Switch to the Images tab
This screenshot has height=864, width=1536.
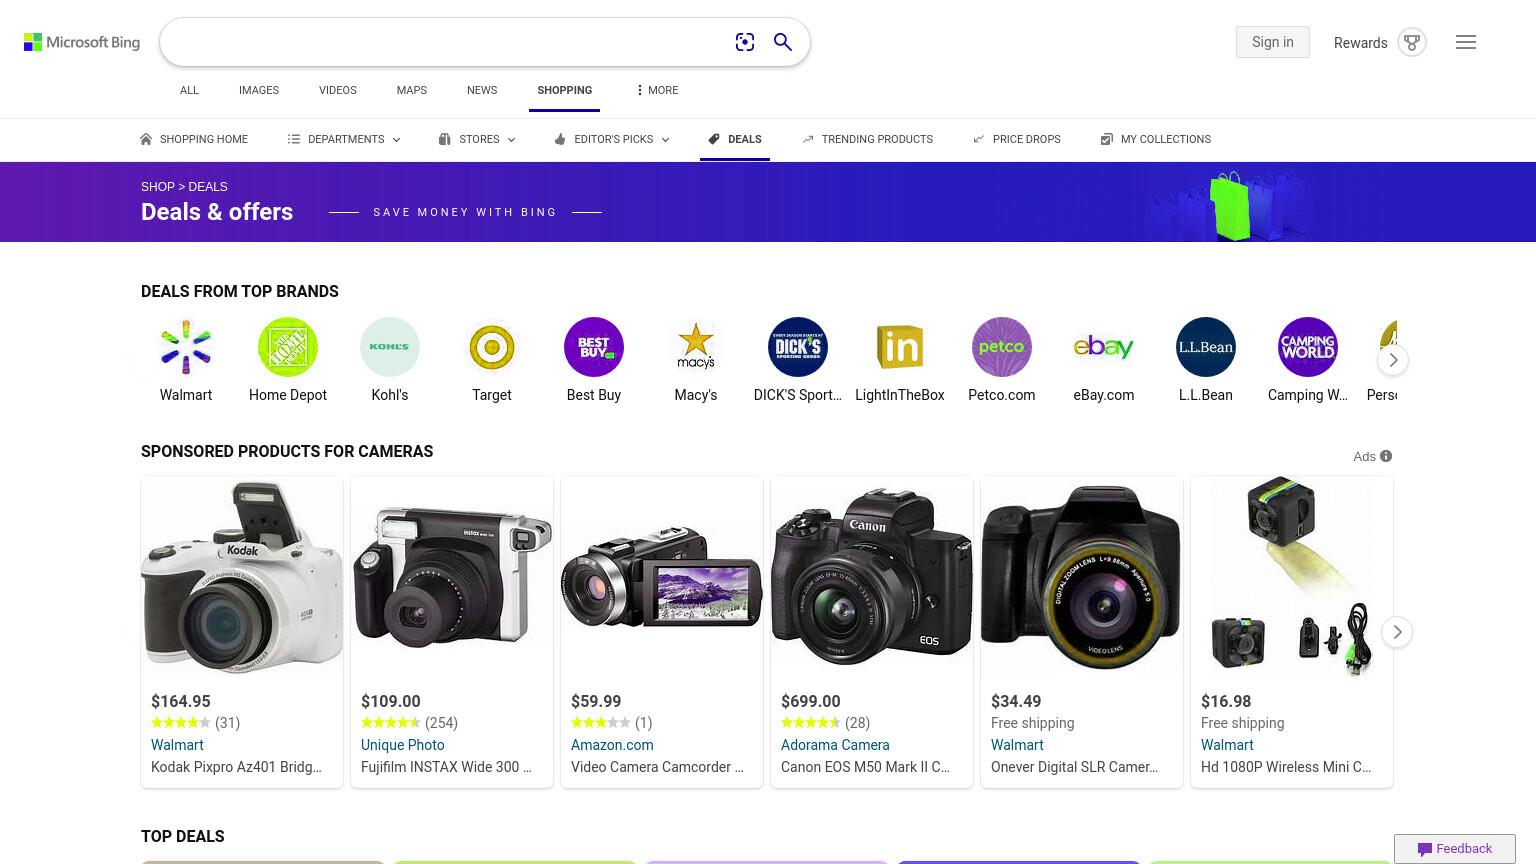[x=259, y=90]
